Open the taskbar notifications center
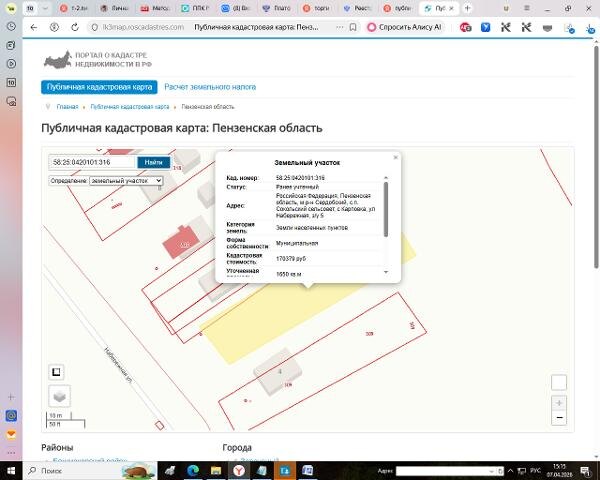The width and height of the screenshot is (600, 480). 586,471
